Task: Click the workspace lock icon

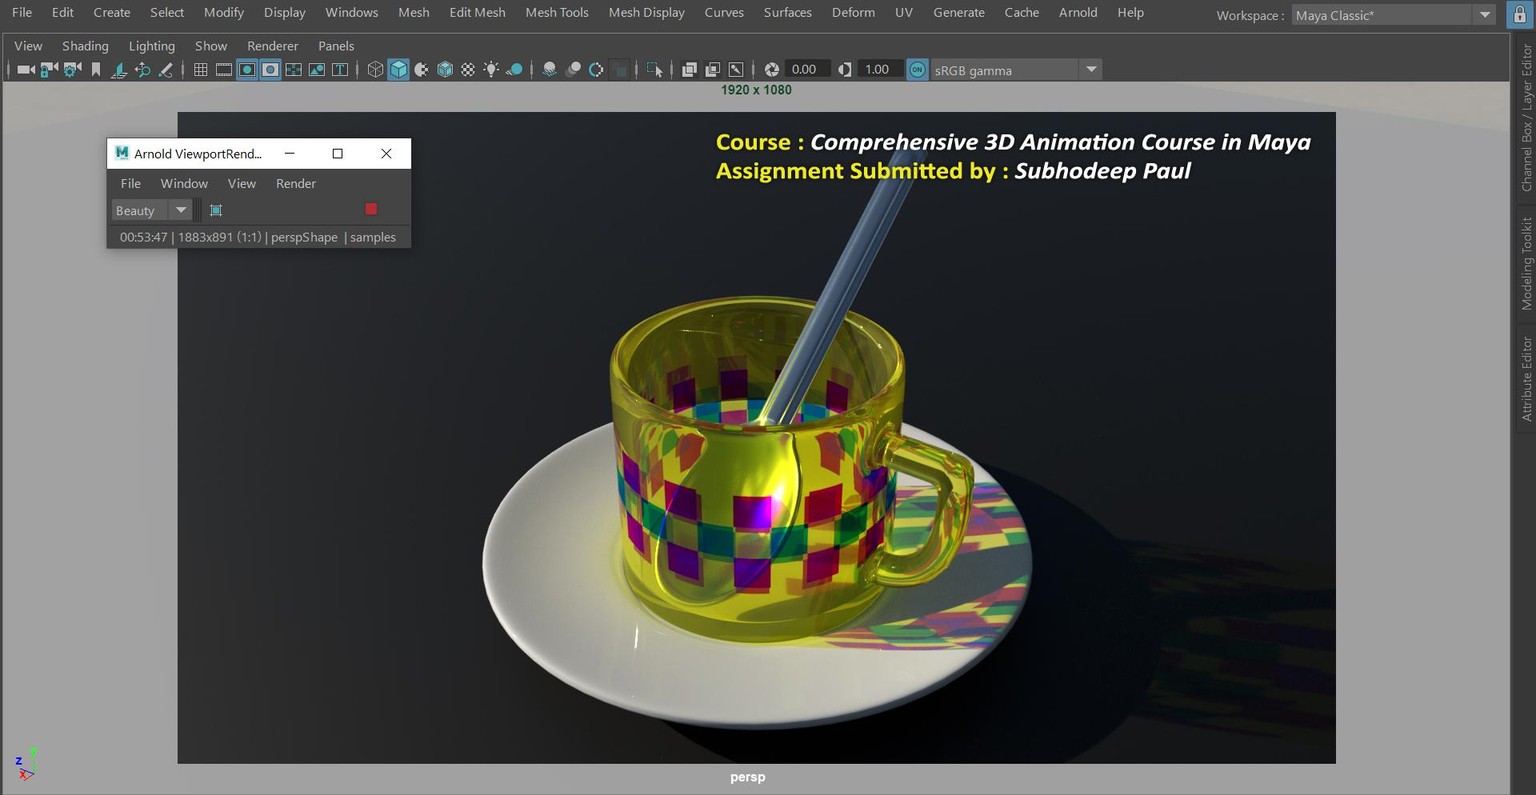Action: [x=1519, y=15]
